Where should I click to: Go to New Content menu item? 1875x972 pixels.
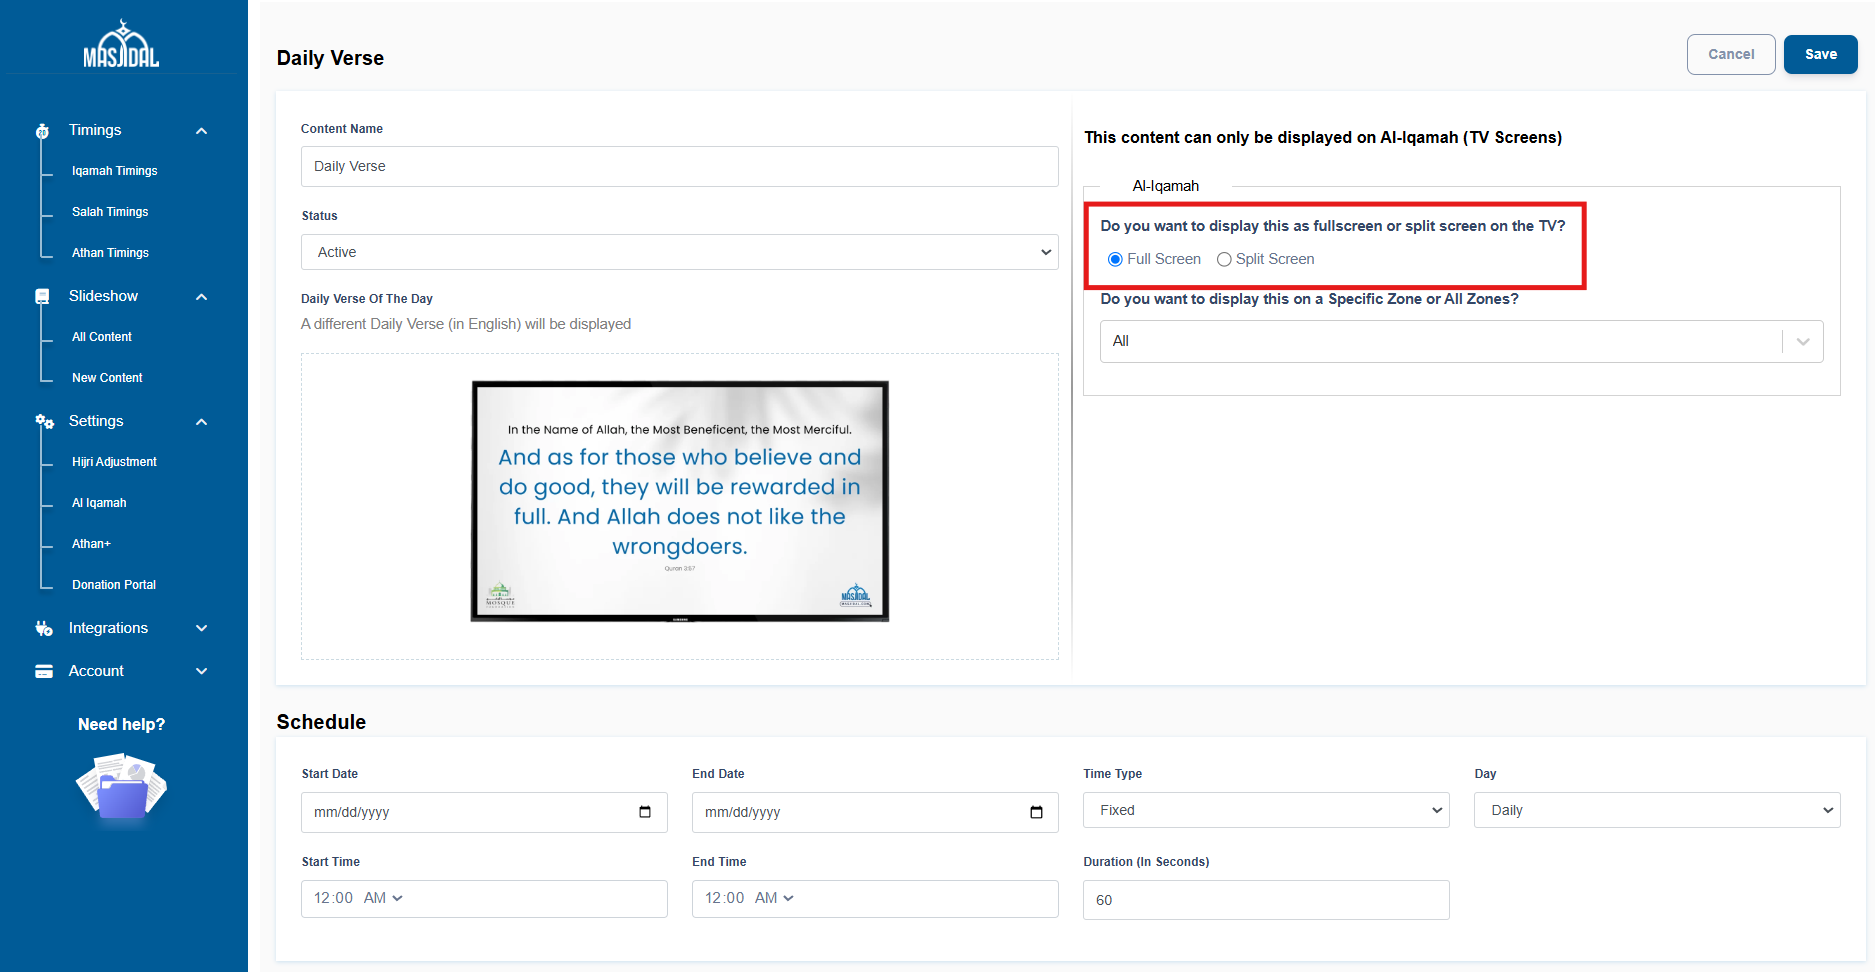point(107,378)
